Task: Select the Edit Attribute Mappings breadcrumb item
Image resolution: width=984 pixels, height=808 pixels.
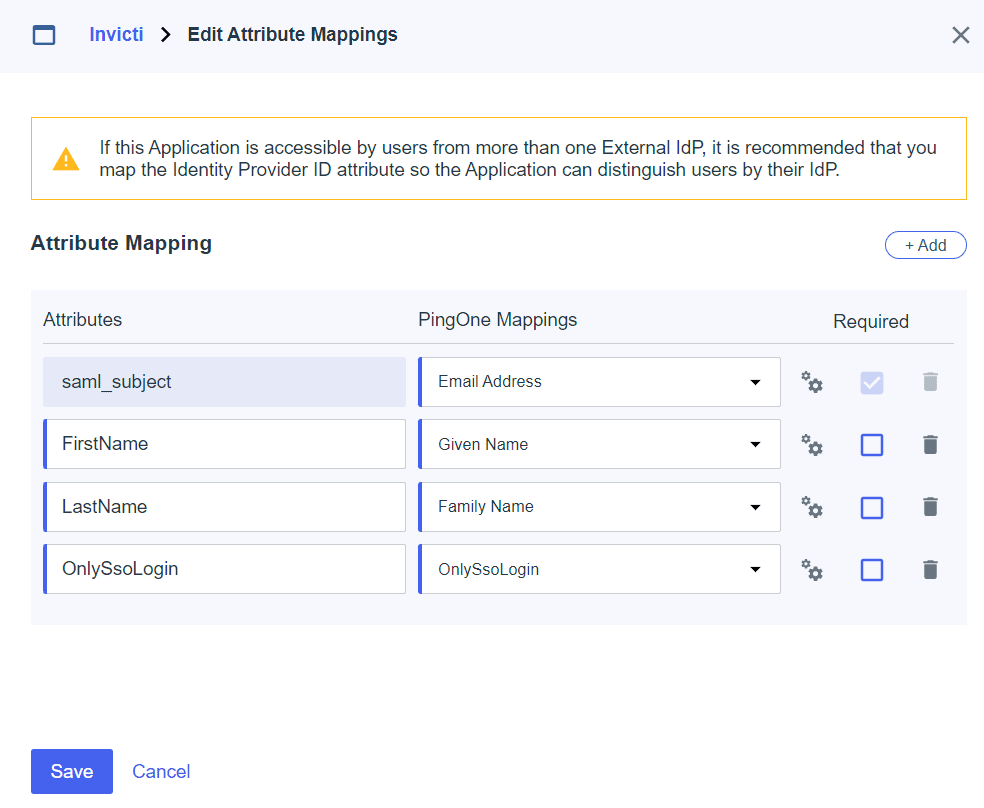Action: coord(292,34)
